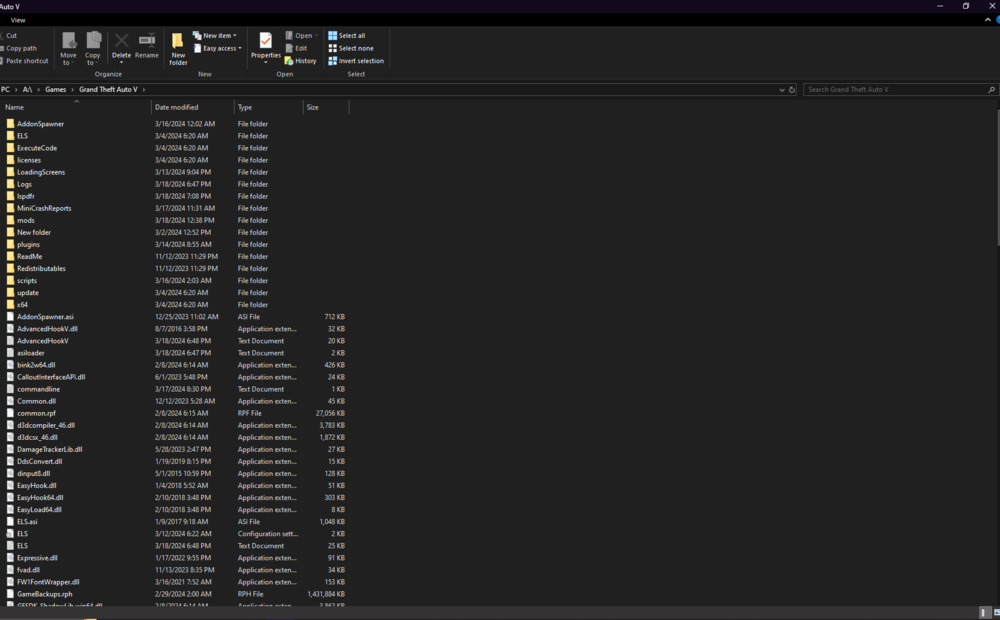Switch to large thumbnails view in status bar
The width and height of the screenshot is (1000, 620).
point(996,611)
